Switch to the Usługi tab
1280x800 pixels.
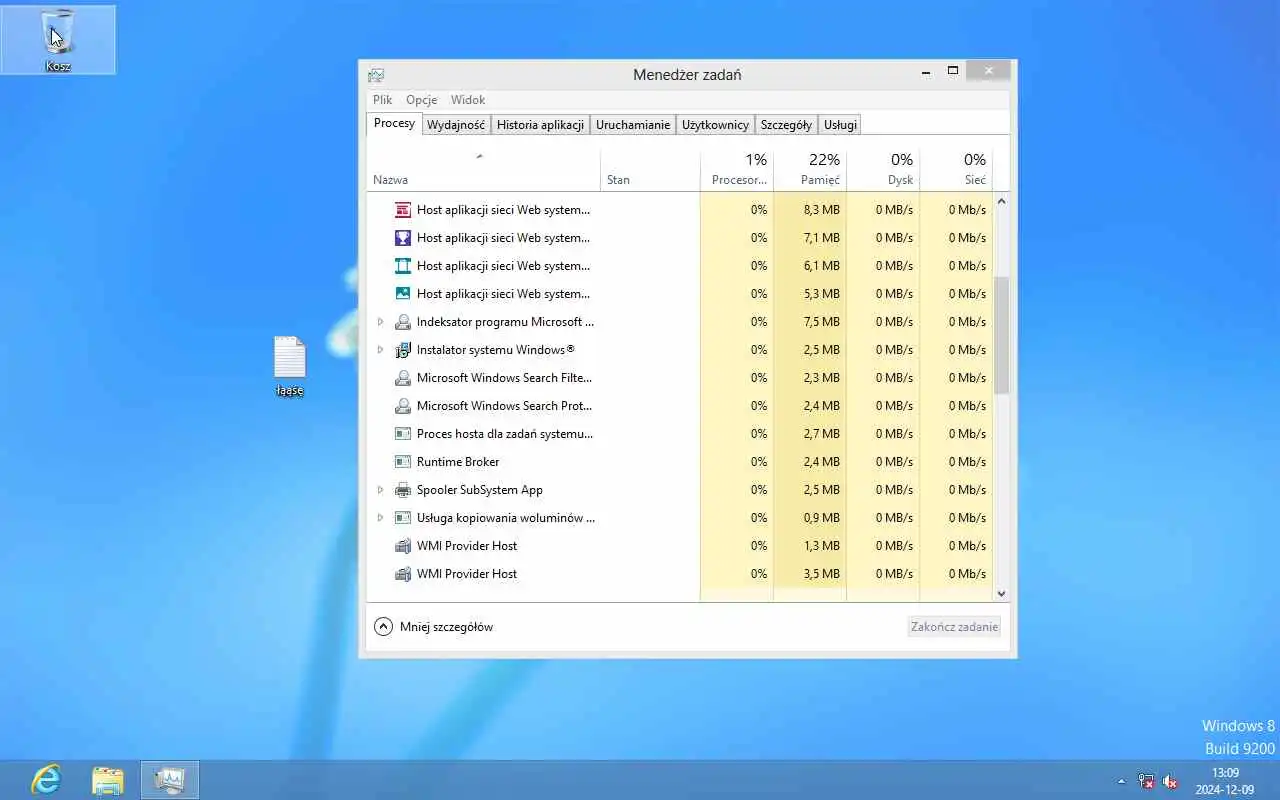(x=840, y=125)
